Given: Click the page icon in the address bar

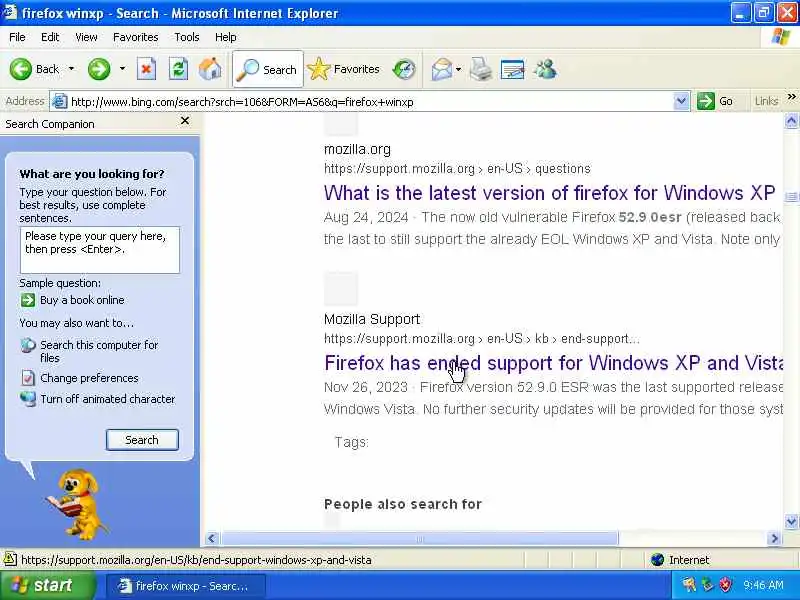Looking at the screenshot, I should tap(60, 102).
